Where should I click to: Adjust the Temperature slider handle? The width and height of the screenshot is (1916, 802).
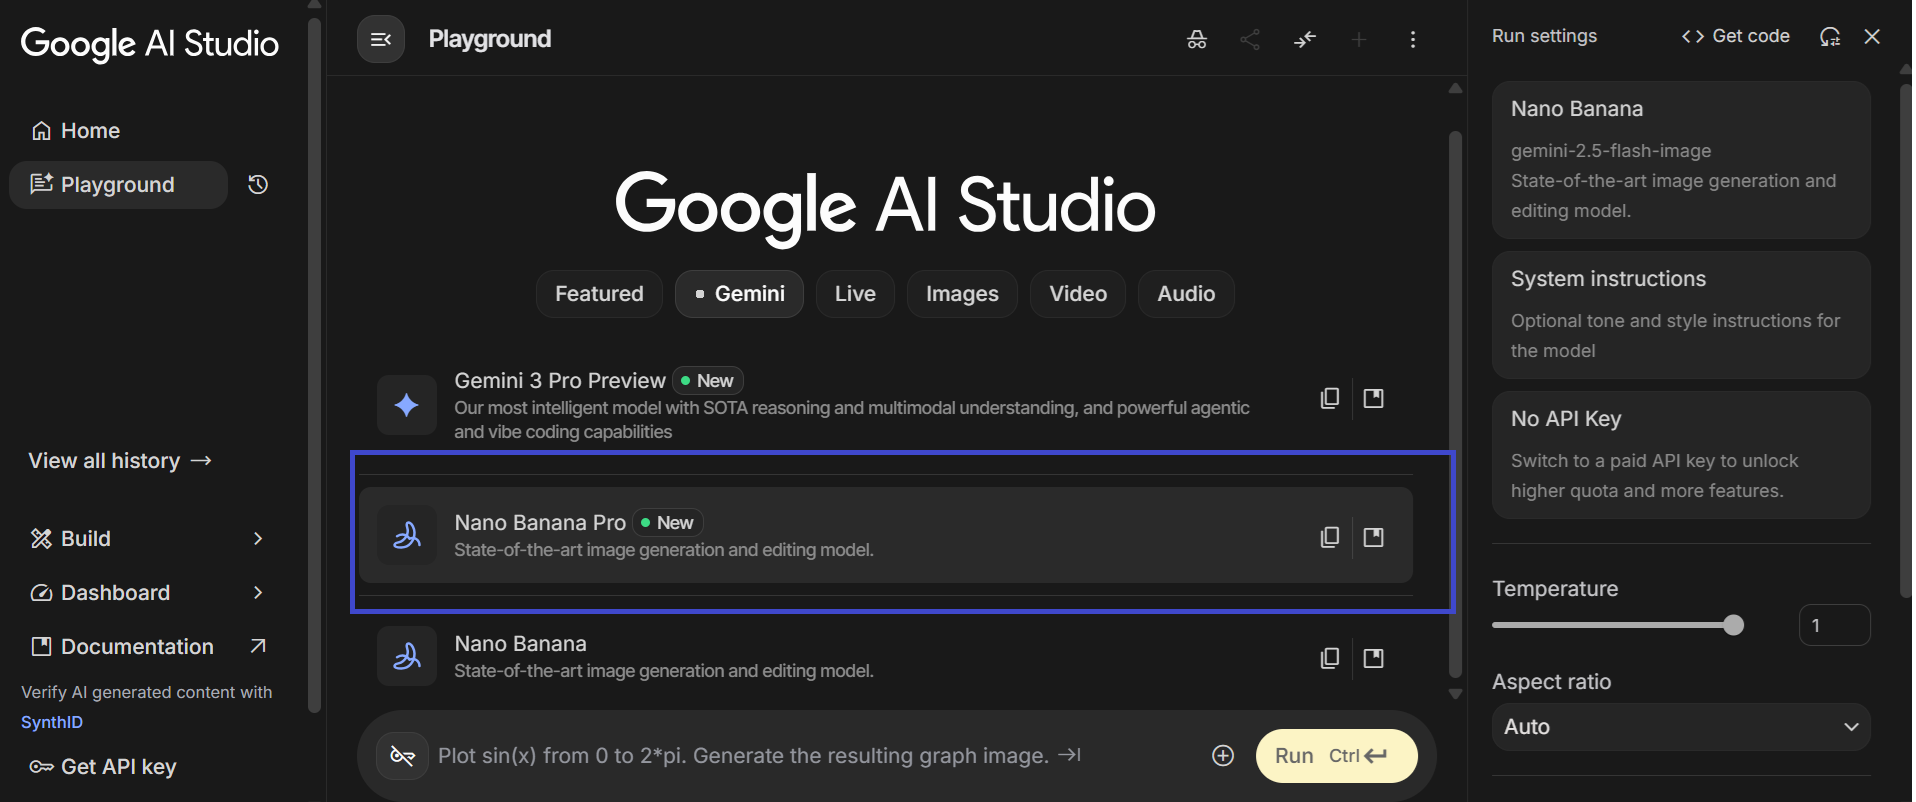pyautogui.click(x=1733, y=625)
